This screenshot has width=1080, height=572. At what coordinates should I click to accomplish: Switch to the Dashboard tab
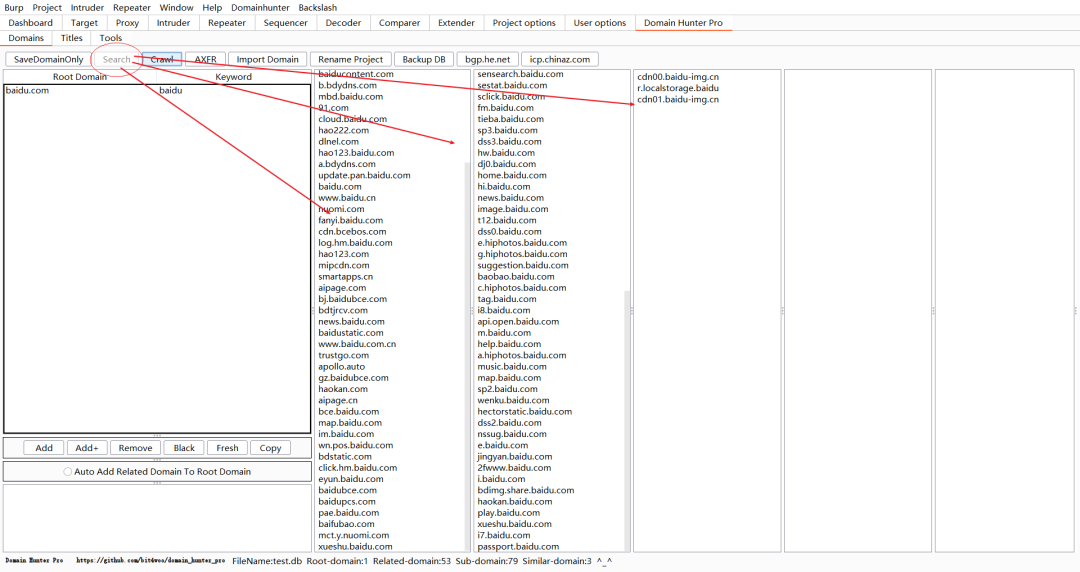pyautogui.click(x=30, y=23)
